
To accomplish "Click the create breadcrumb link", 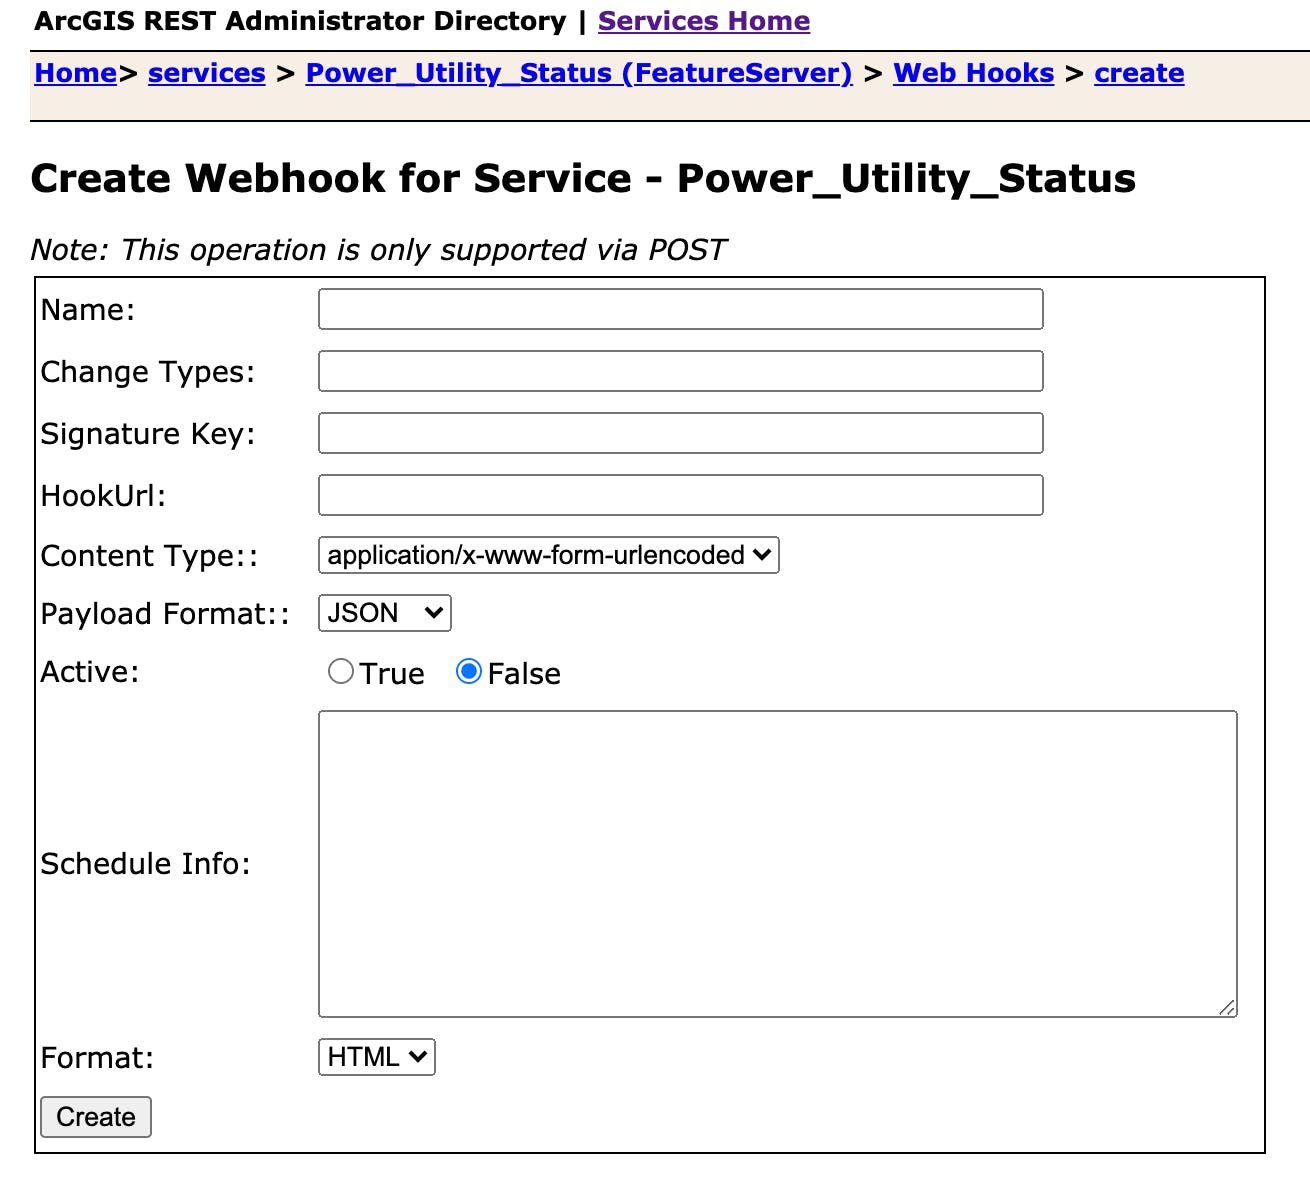I will pyautogui.click(x=1139, y=73).
